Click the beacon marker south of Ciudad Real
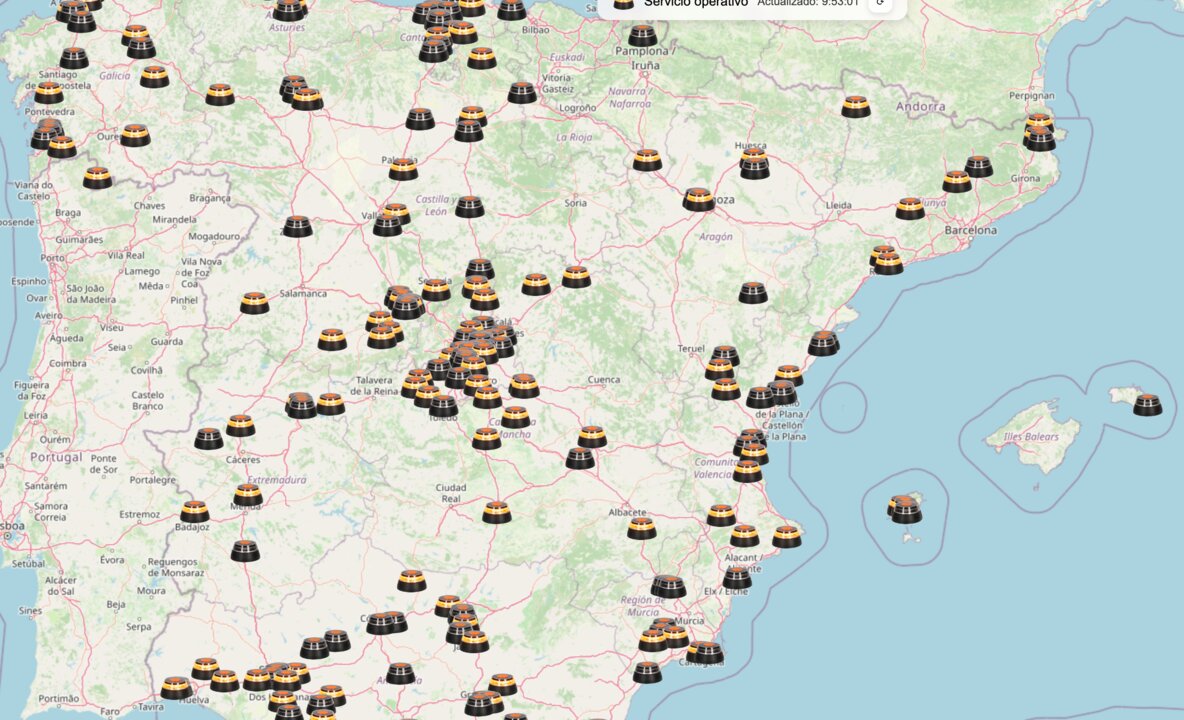1184x720 pixels. (497, 512)
